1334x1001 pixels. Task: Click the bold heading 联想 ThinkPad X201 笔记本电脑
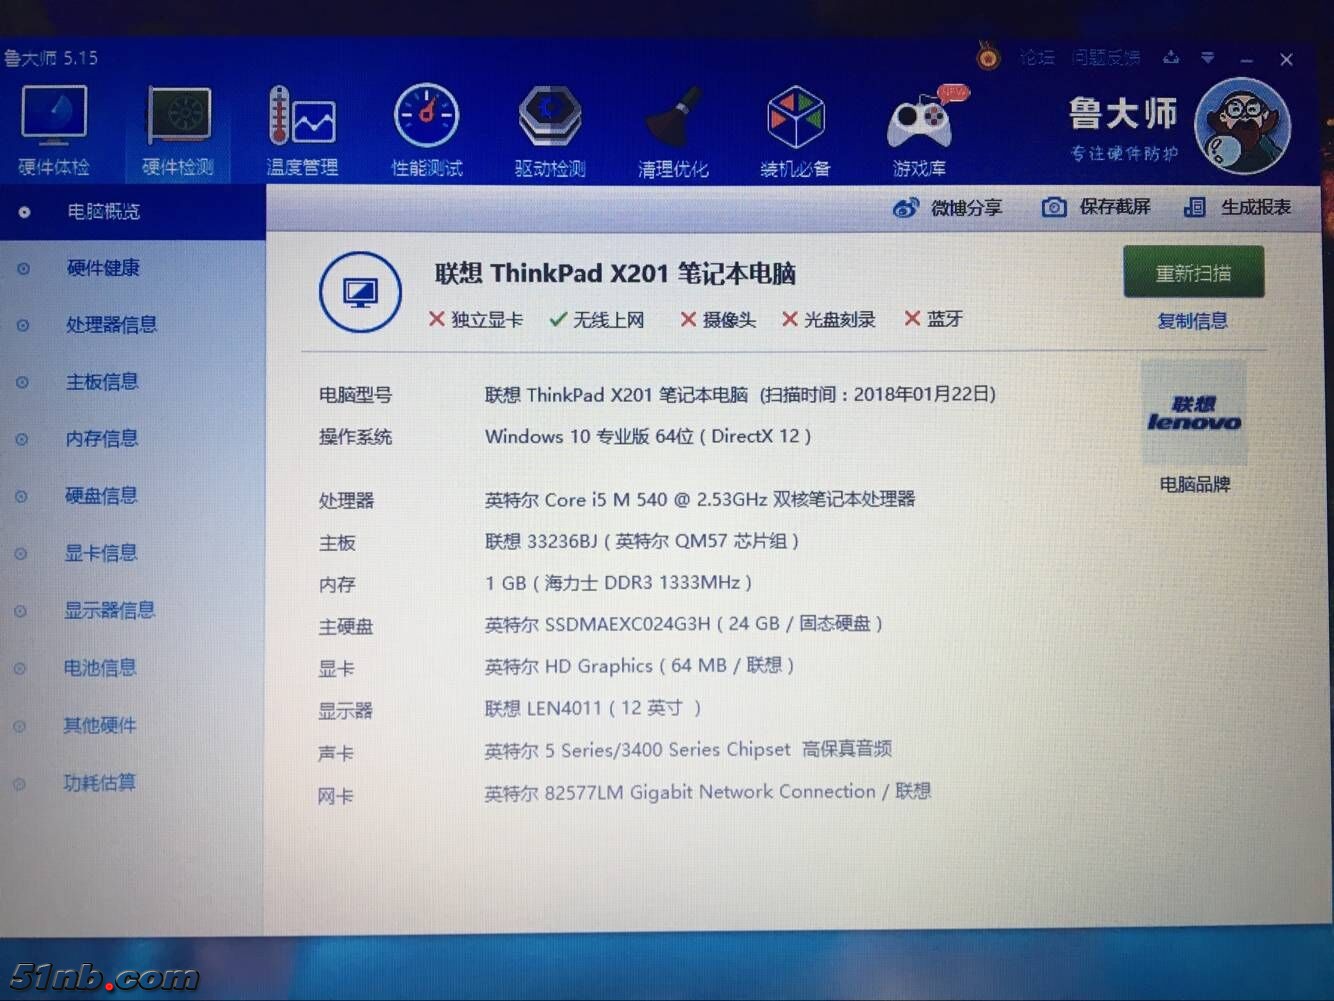pos(615,274)
